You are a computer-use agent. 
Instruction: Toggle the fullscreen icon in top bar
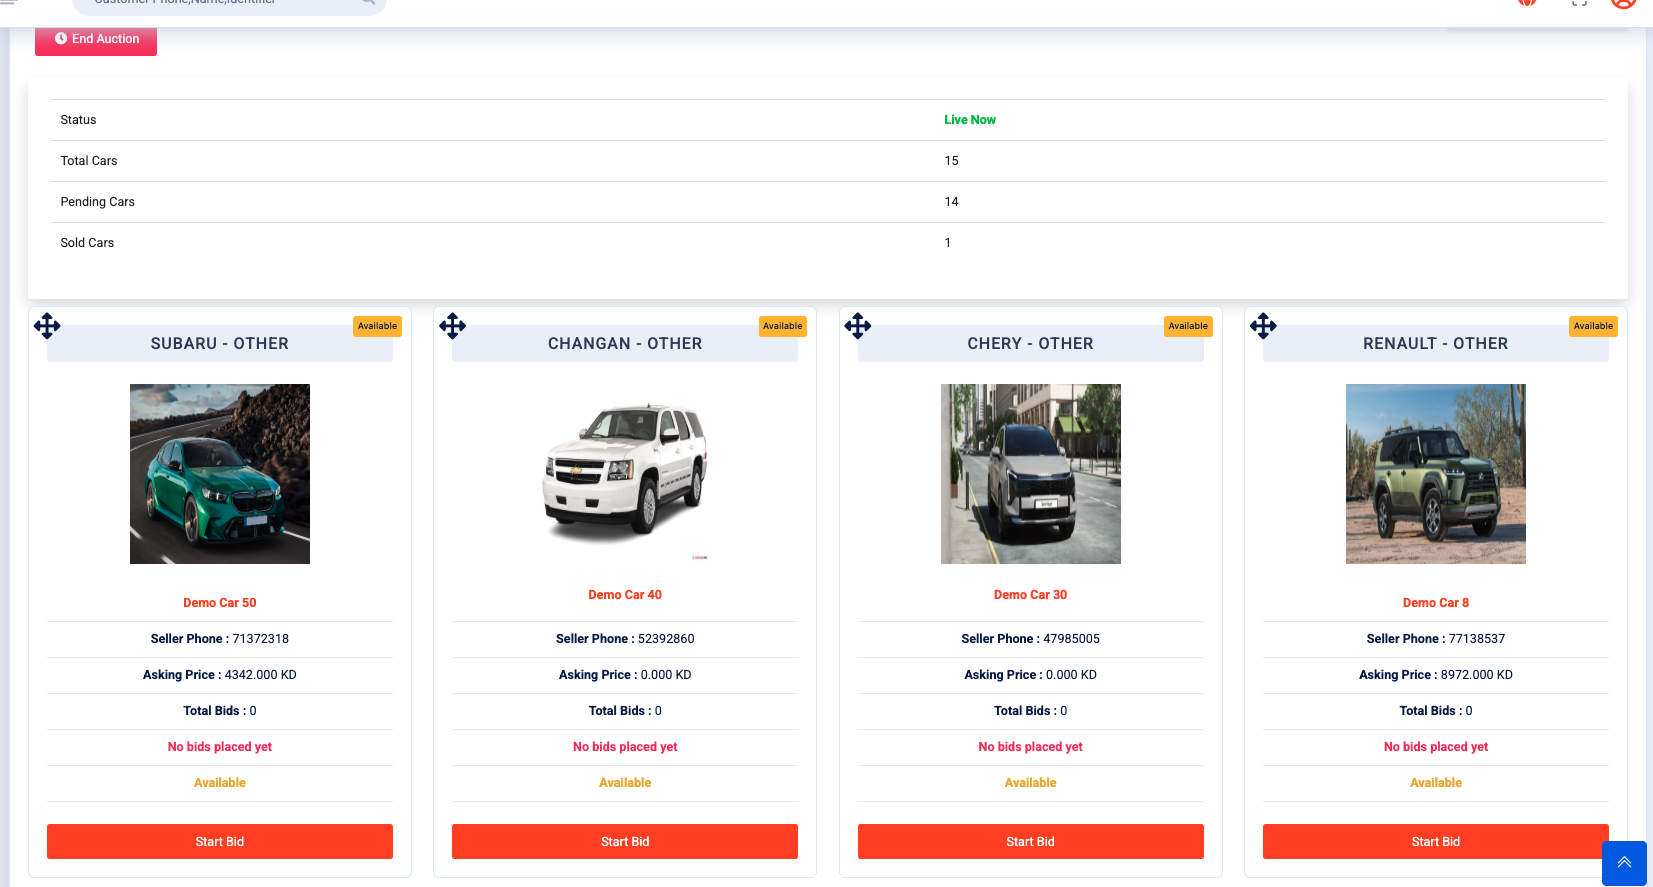click(x=1579, y=3)
